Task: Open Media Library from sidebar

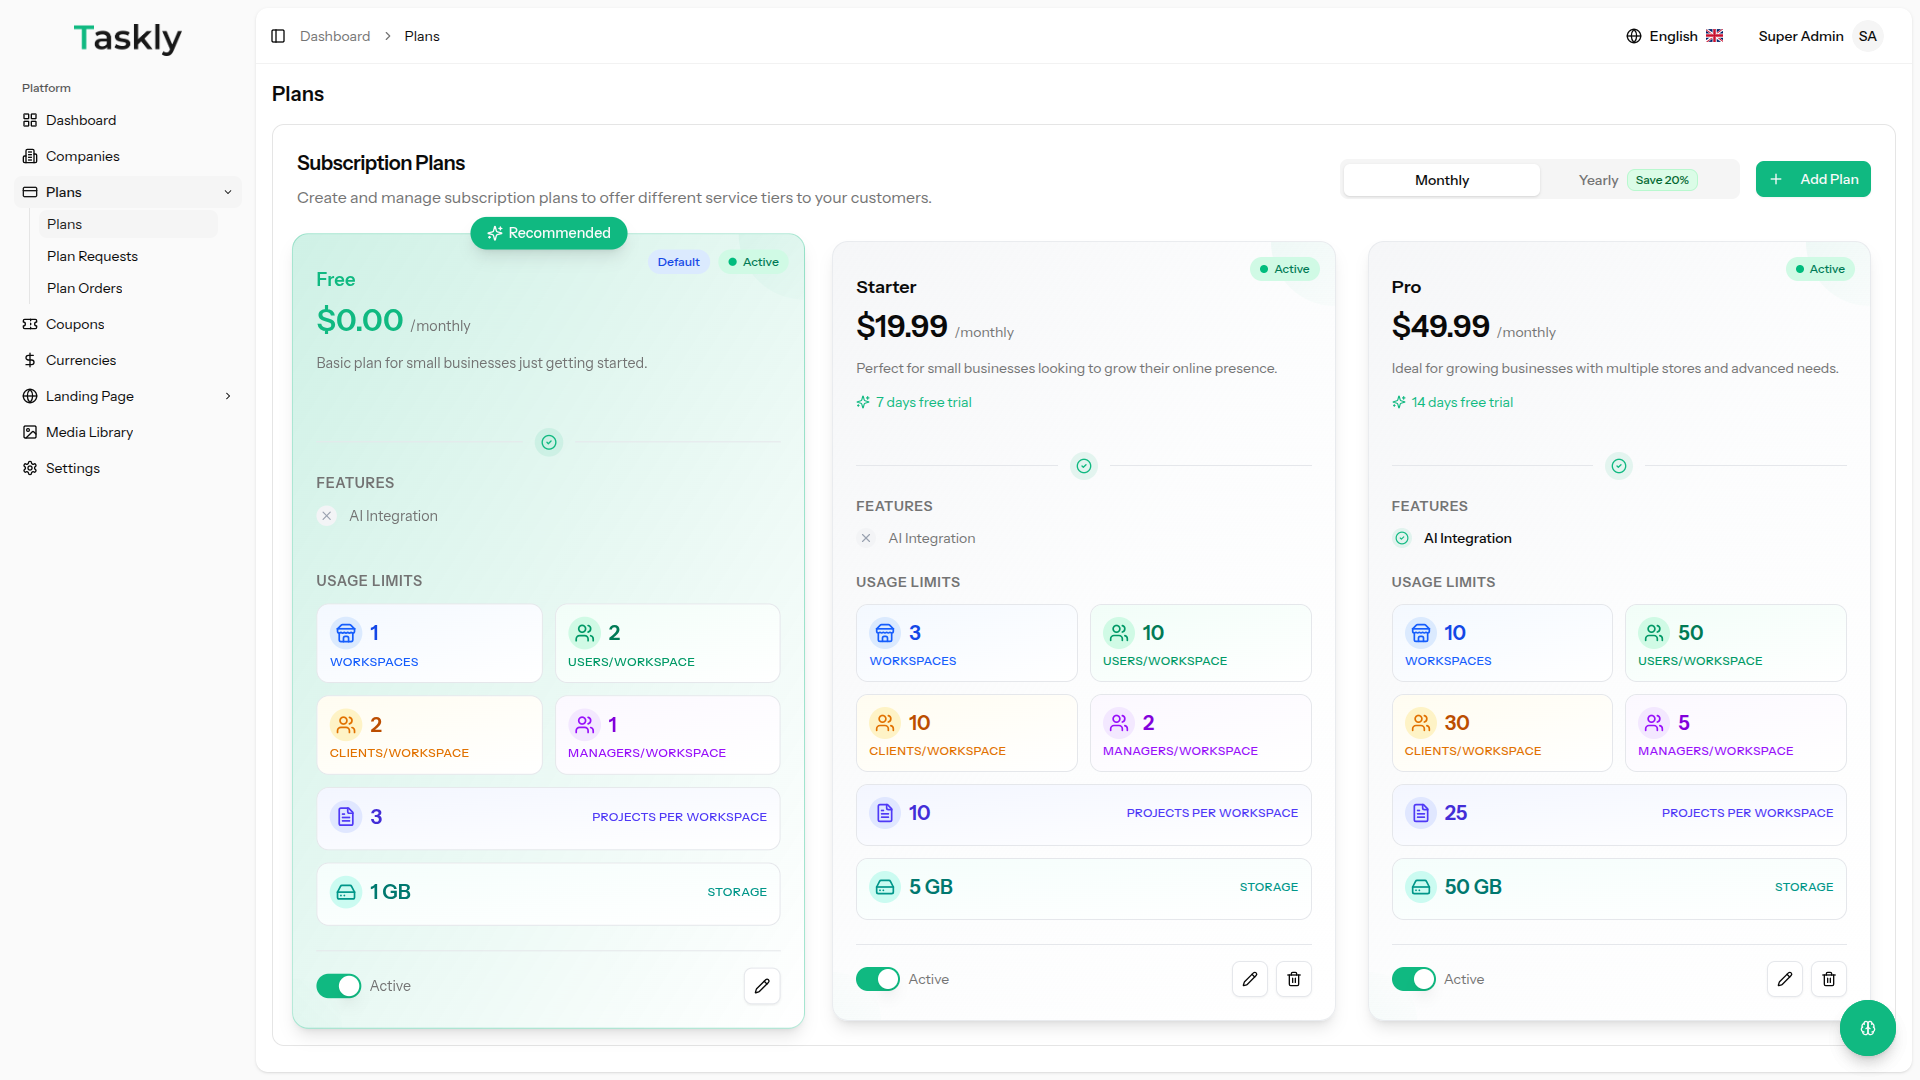Action: point(89,432)
